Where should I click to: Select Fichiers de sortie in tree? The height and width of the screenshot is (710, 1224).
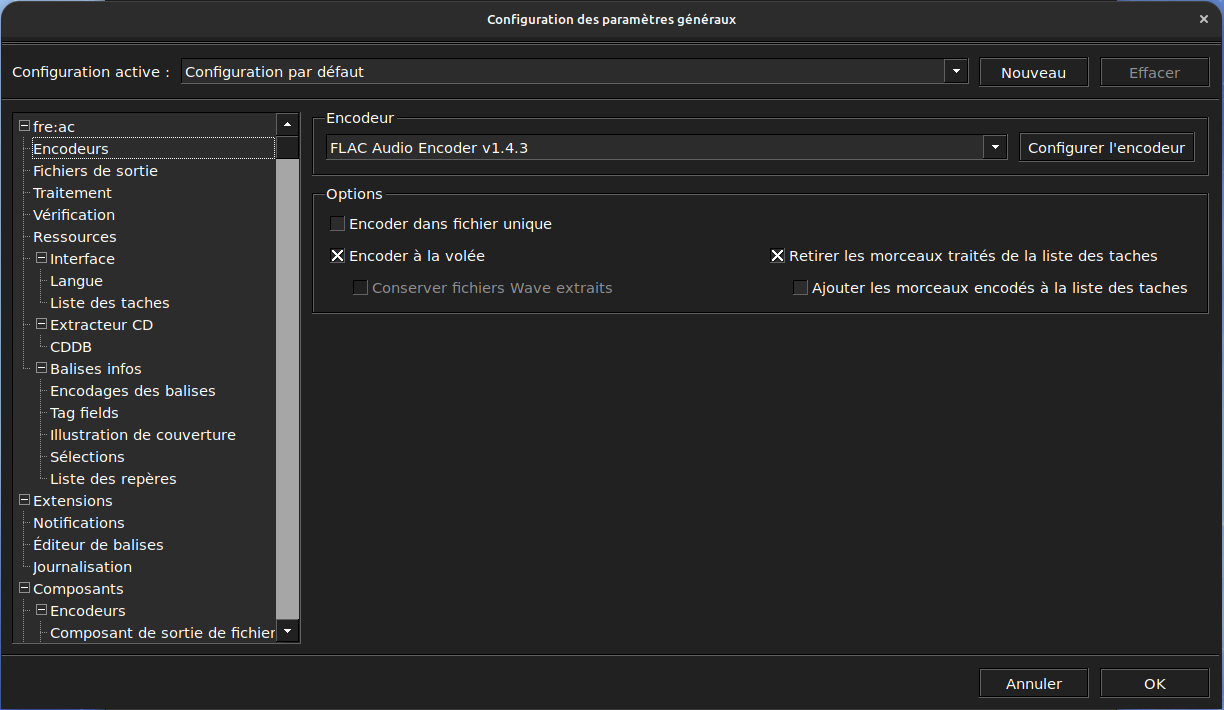click(95, 171)
